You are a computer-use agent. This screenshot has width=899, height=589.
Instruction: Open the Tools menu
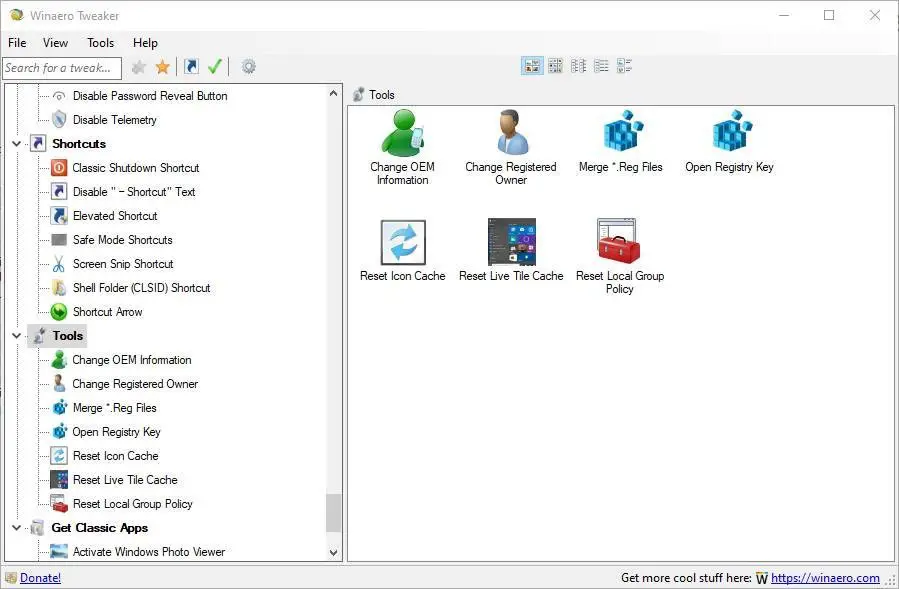(x=100, y=43)
